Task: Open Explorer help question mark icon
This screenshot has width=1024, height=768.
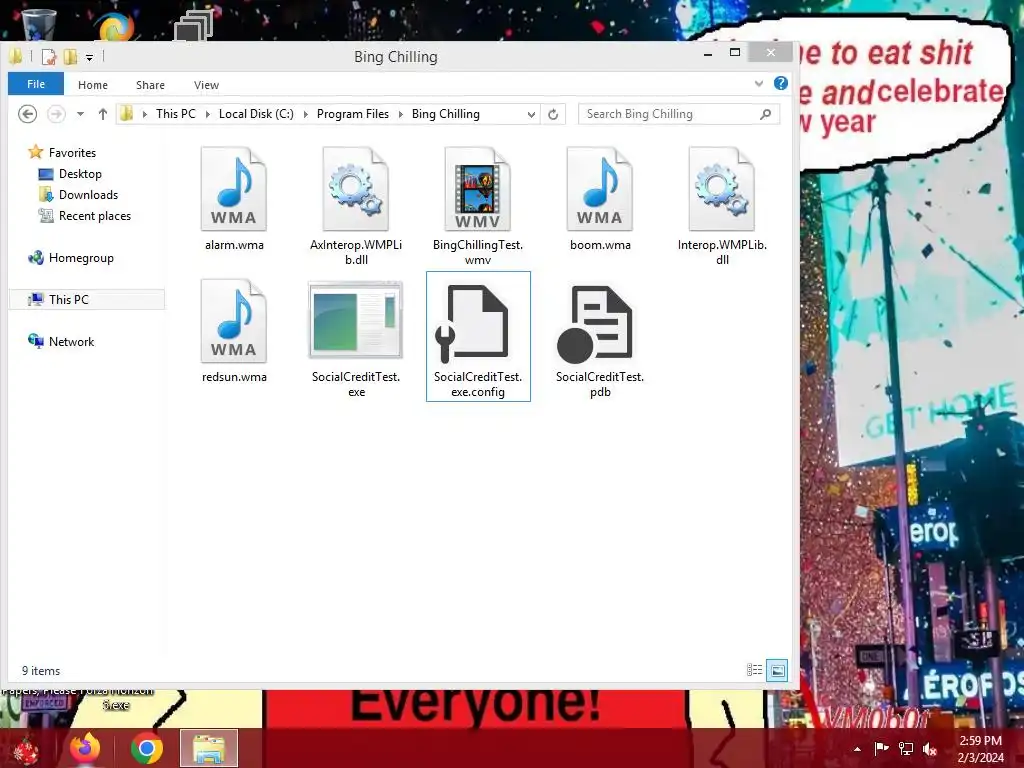Action: (780, 84)
